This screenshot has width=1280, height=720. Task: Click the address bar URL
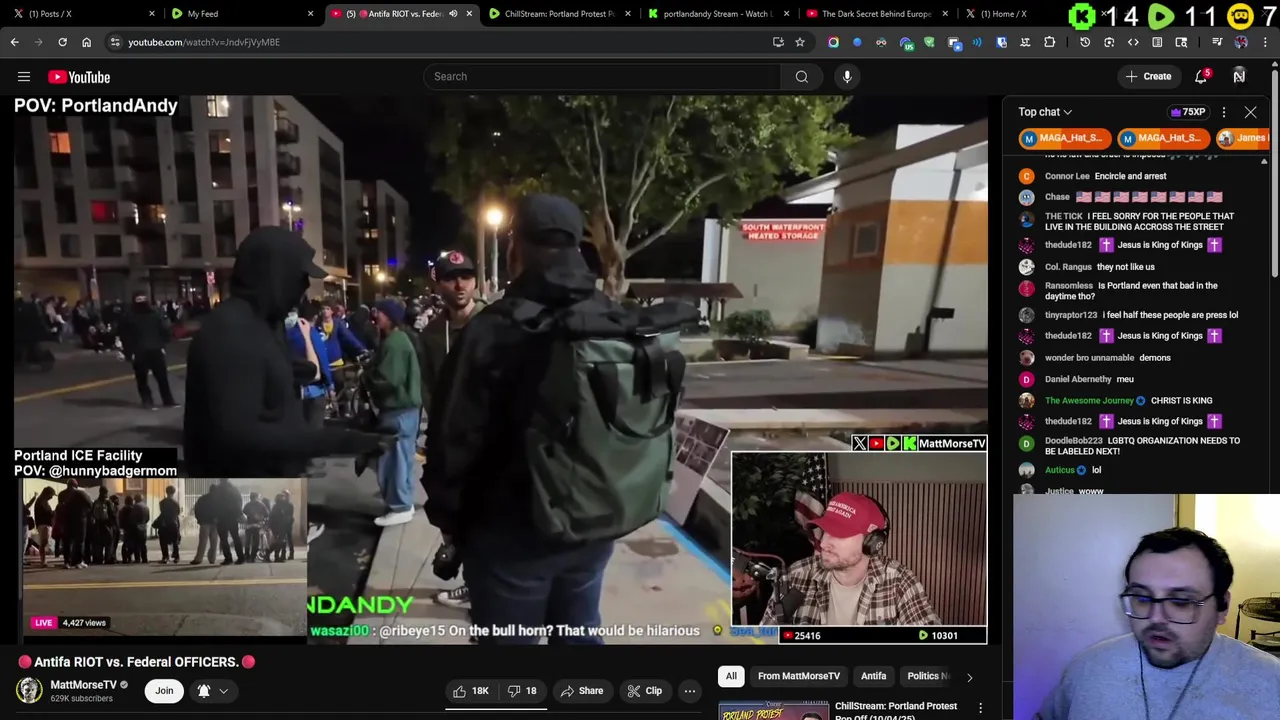204,42
